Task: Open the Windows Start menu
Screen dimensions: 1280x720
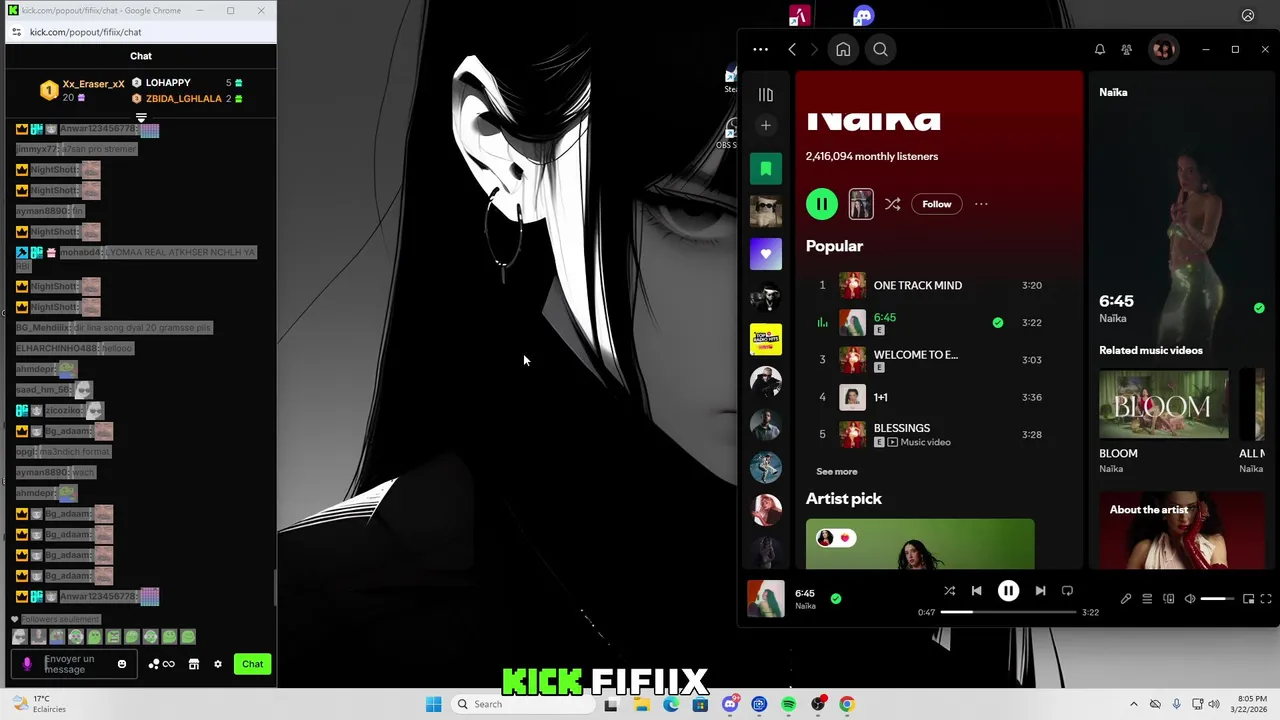Action: (x=433, y=704)
